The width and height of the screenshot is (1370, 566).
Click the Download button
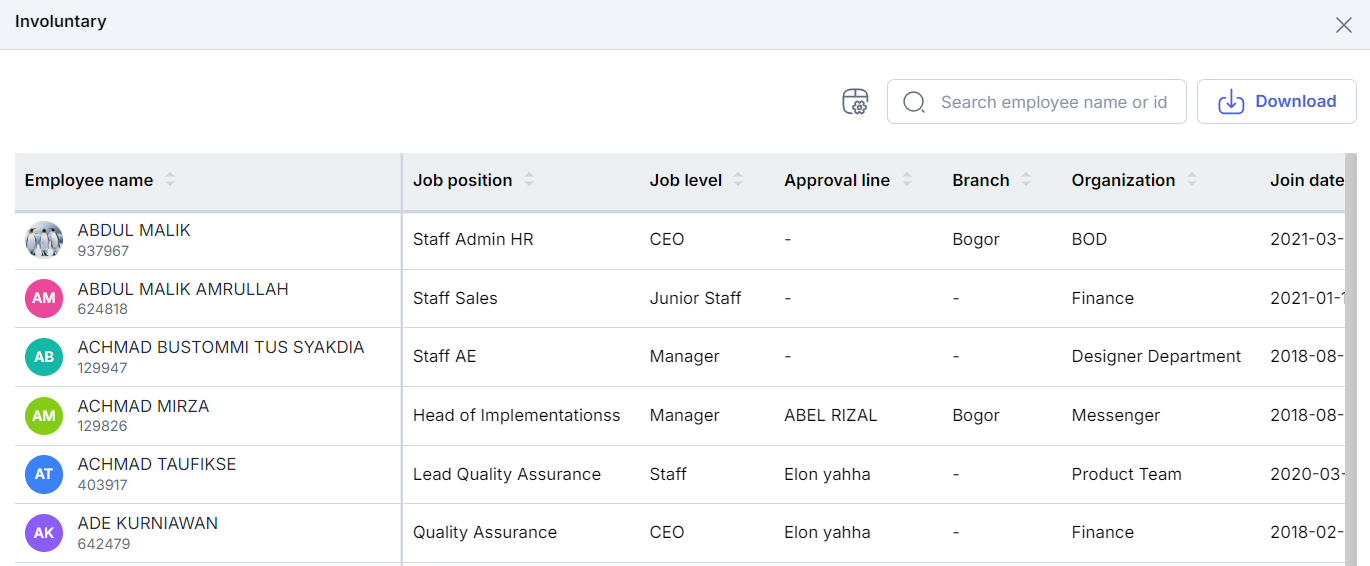[x=1277, y=102]
